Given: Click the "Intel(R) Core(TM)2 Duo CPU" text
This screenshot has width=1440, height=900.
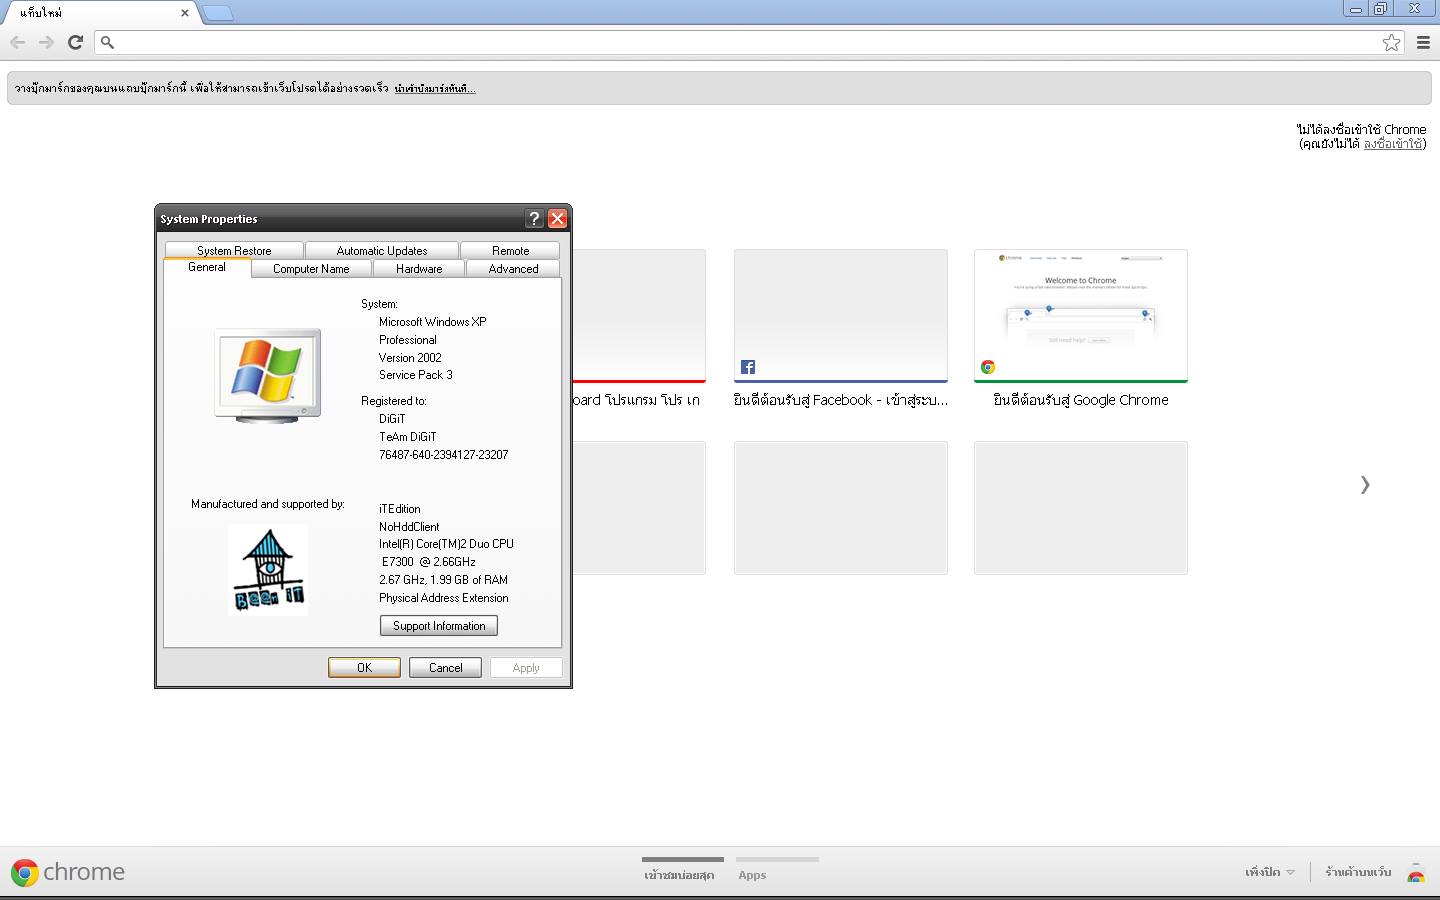Looking at the screenshot, I should coord(446,544).
